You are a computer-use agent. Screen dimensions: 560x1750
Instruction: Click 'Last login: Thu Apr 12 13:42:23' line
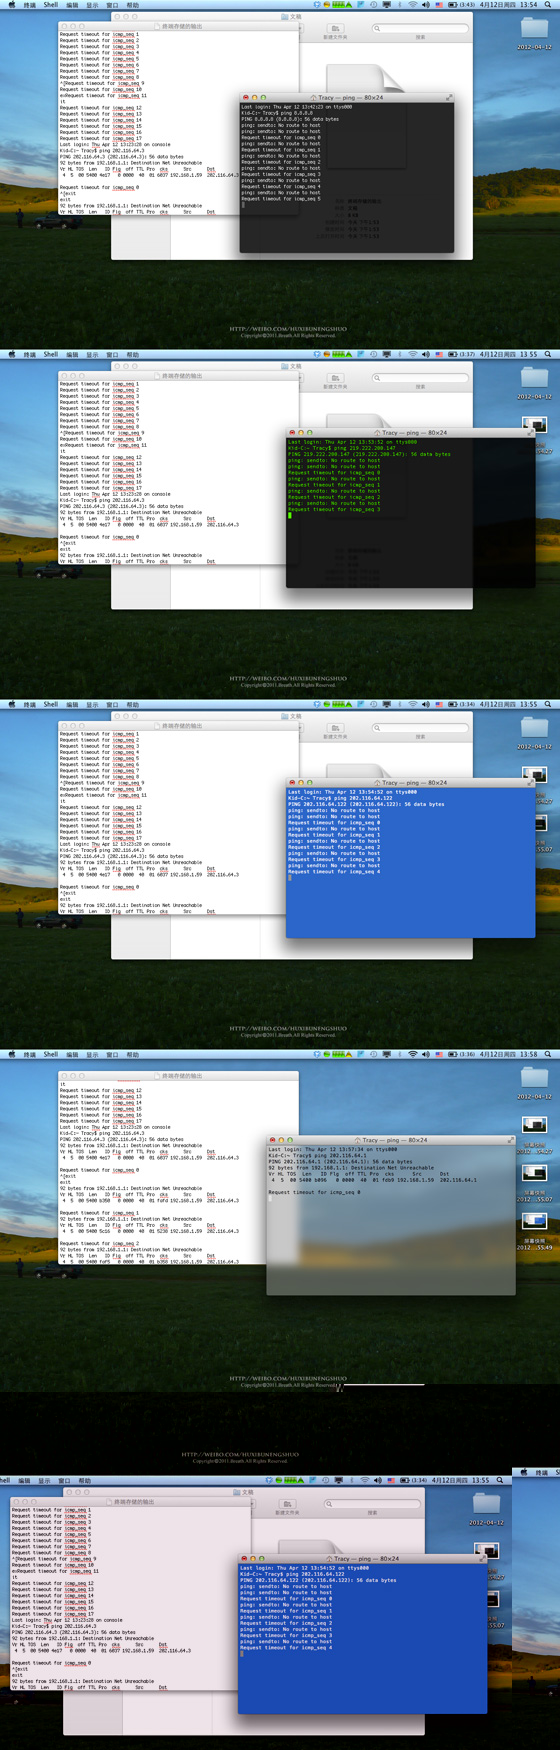pos(297,107)
